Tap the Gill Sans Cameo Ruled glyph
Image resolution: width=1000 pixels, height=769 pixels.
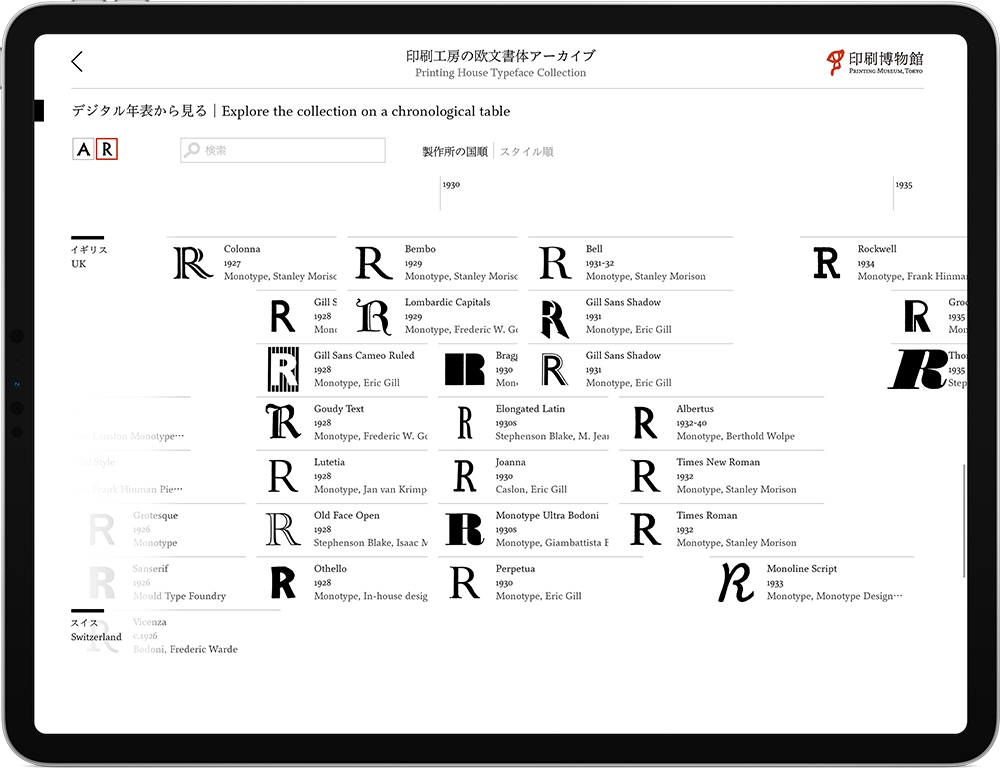tap(283, 369)
